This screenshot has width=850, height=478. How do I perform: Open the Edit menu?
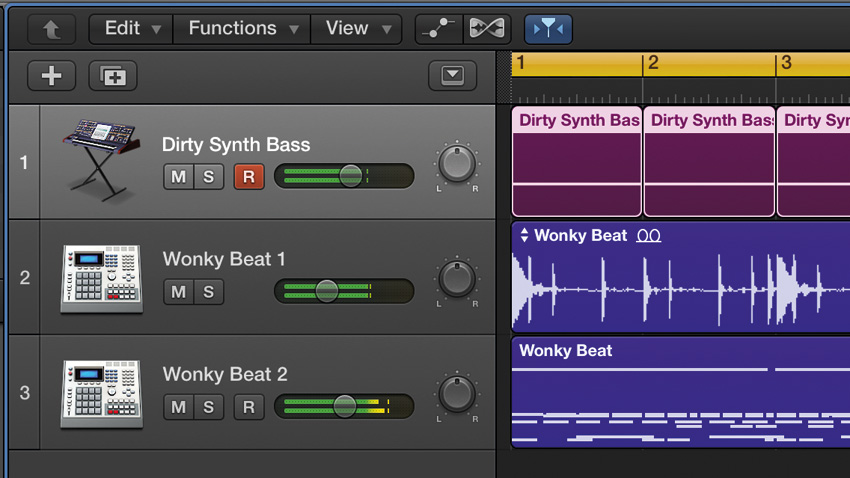(x=131, y=29)
